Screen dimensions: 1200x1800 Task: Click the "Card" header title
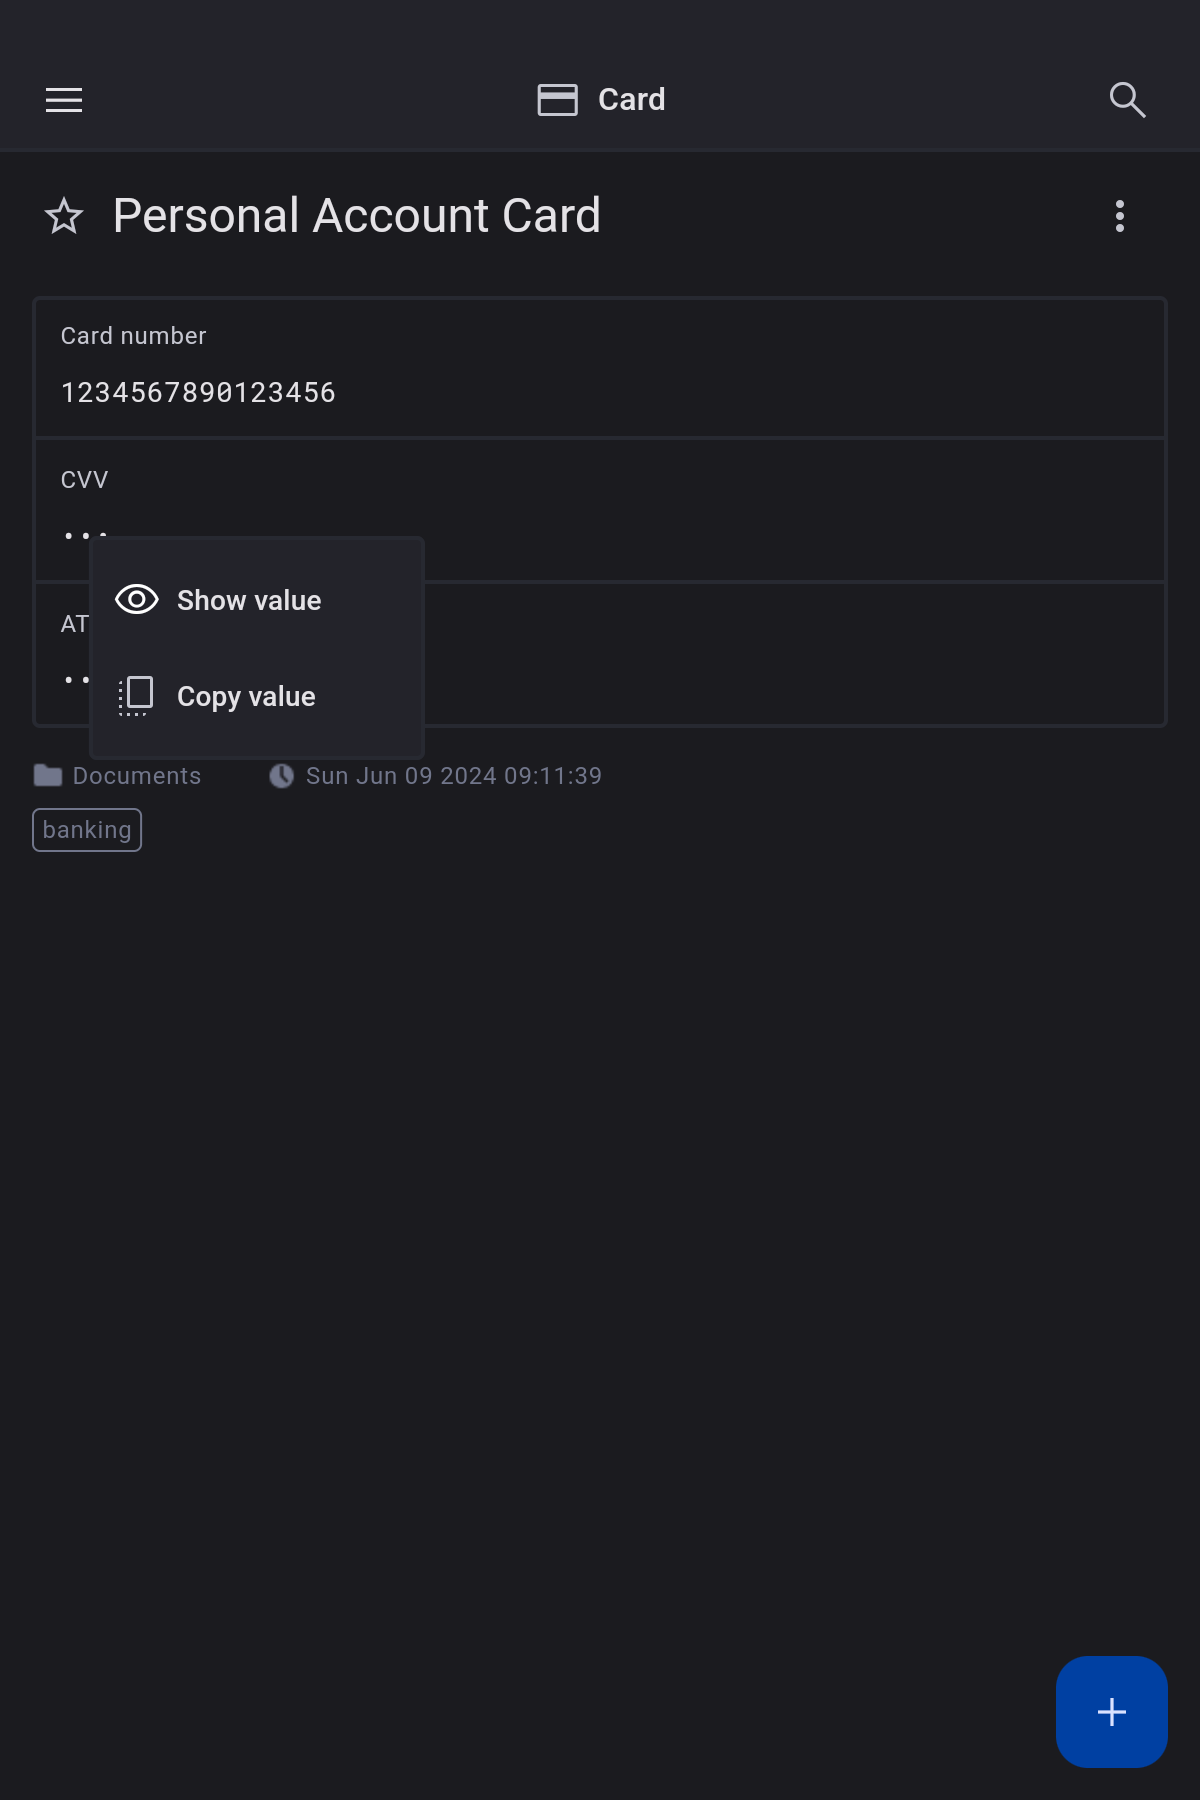(x=631, y=100)
